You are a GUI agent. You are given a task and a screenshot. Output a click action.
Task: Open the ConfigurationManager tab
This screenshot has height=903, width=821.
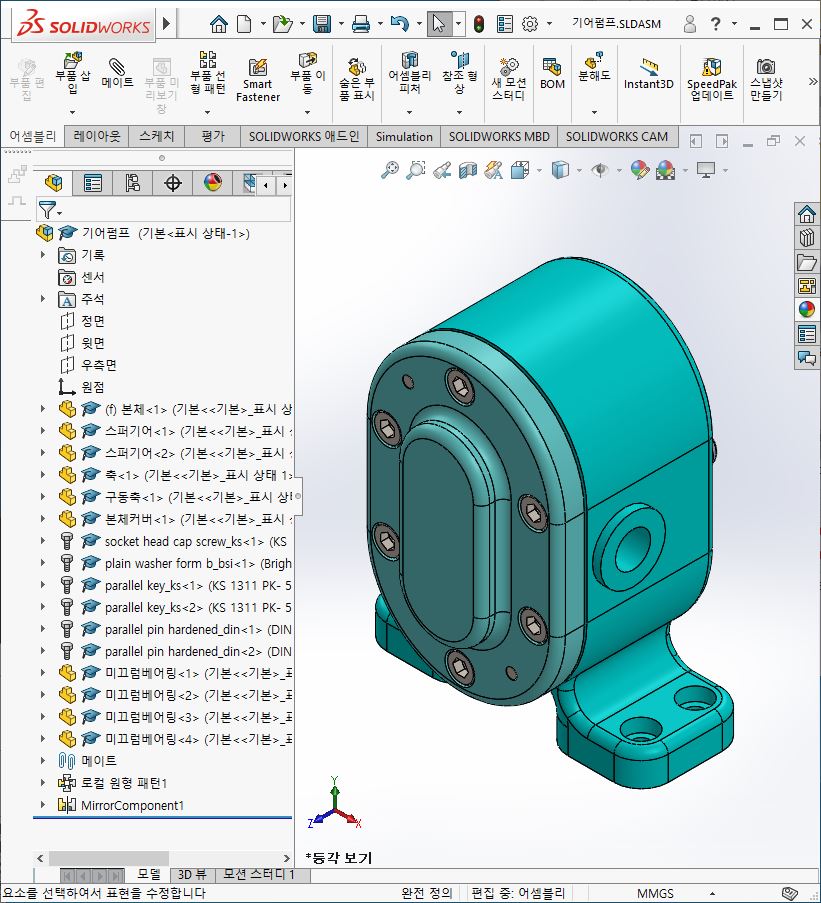(132, 183)
